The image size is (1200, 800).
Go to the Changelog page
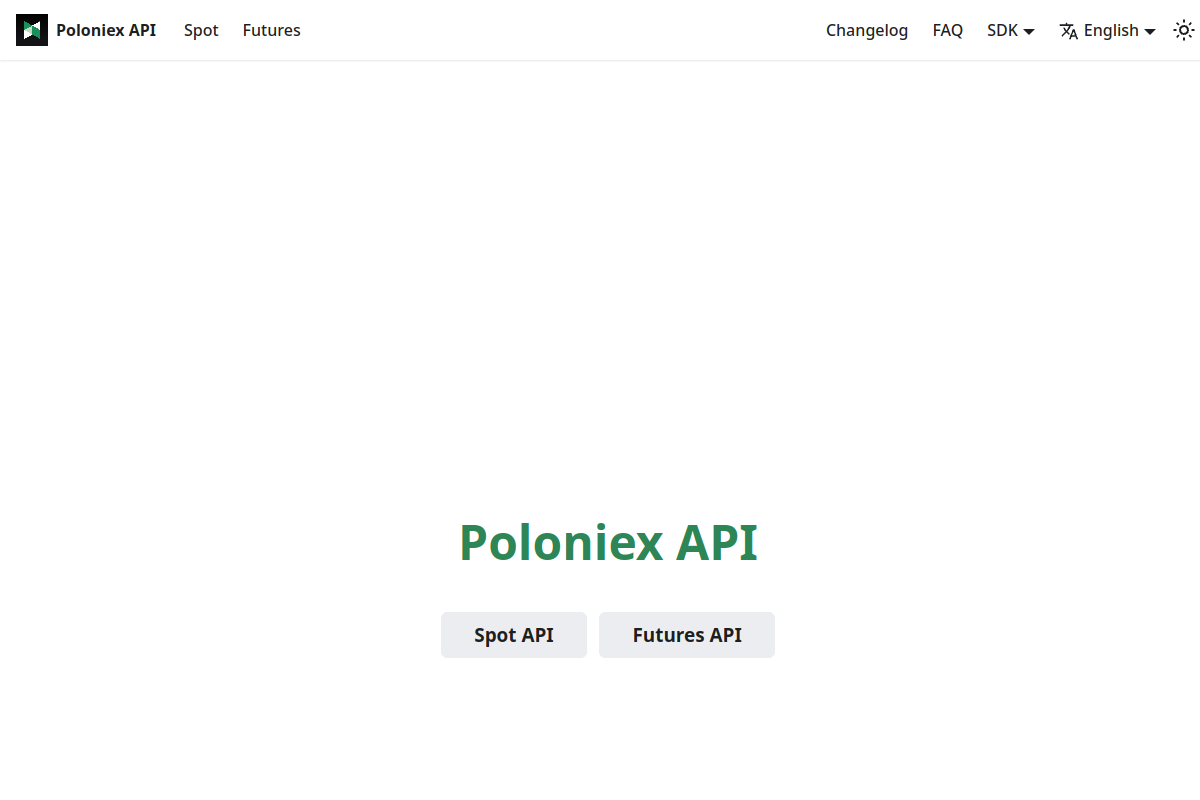pos(867,30)
